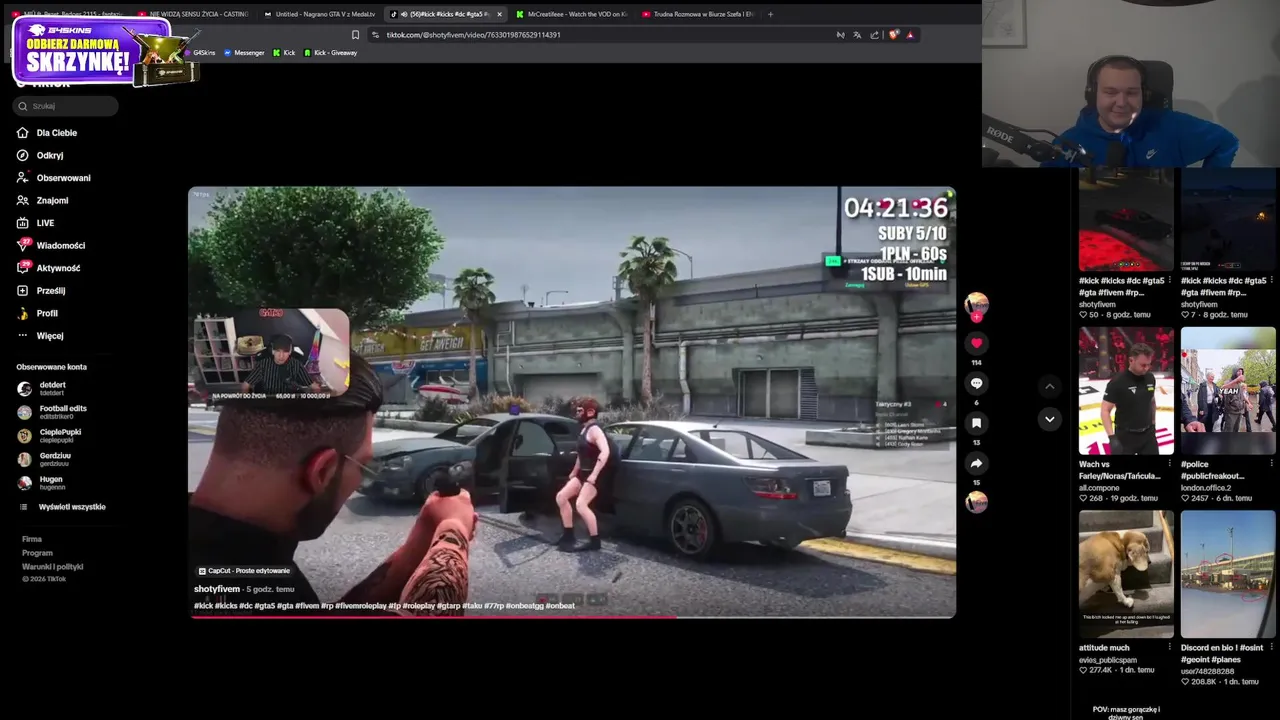Go to the next video with the down arrow
Screen dimensions: 1280x720
pyautogui.click(x=1049, y=419)
